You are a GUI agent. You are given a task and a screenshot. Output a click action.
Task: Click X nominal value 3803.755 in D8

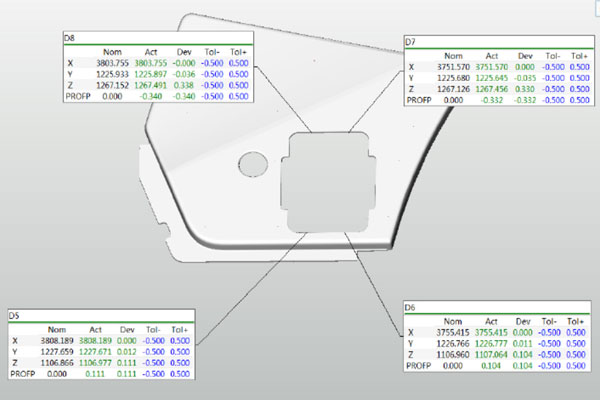(111, 61)
